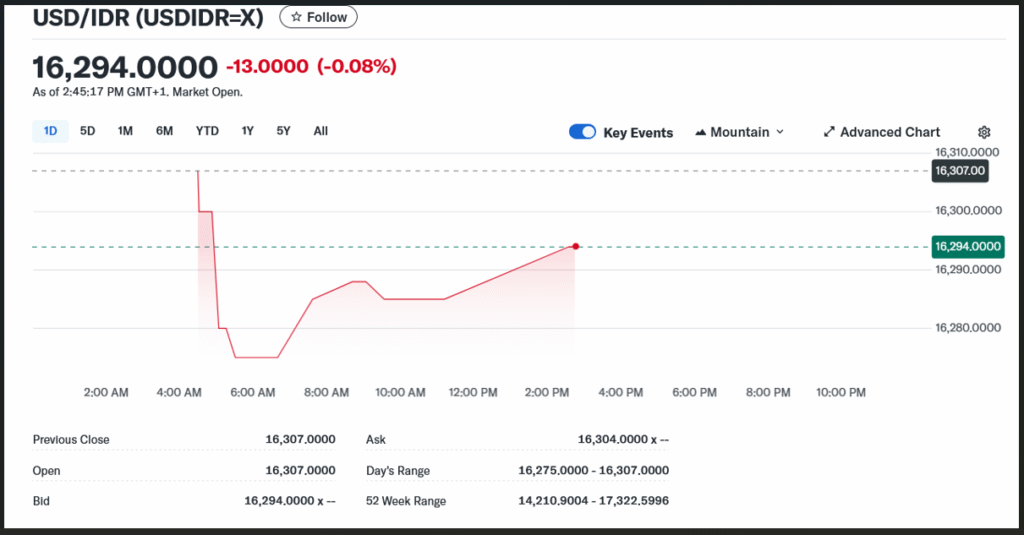
Task: Click the chart settings gear icon
Action: point(984,132)
